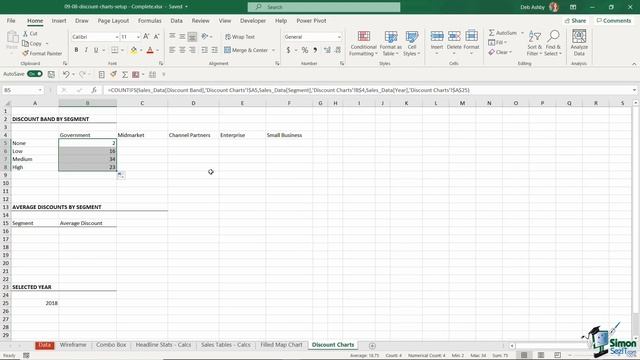Image resolution: width=640 pixels, height=360 pixels.
Task: Open the Clear dropdown
Action: [500, 52]
